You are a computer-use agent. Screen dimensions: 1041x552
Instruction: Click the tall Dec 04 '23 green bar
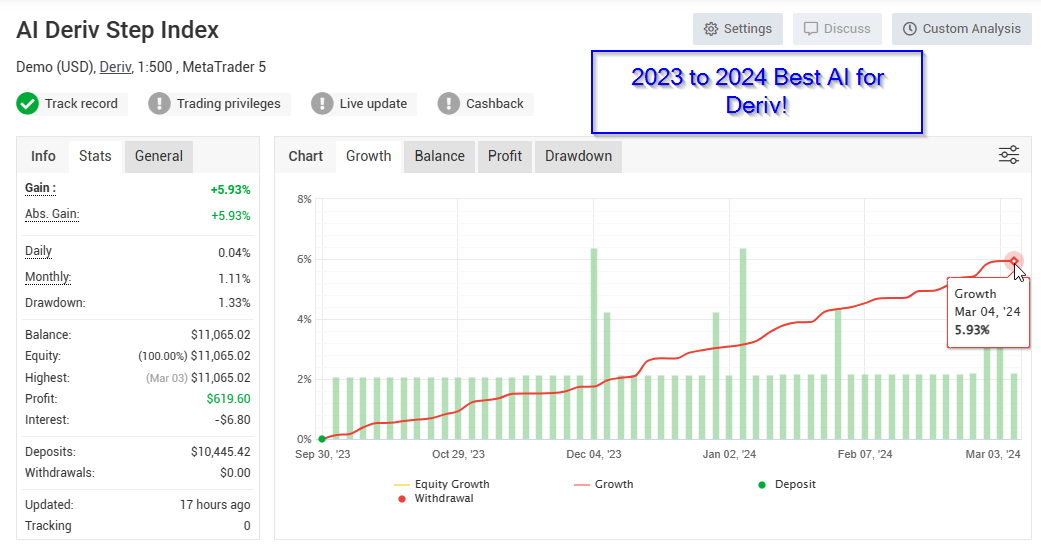pos(594,343)
